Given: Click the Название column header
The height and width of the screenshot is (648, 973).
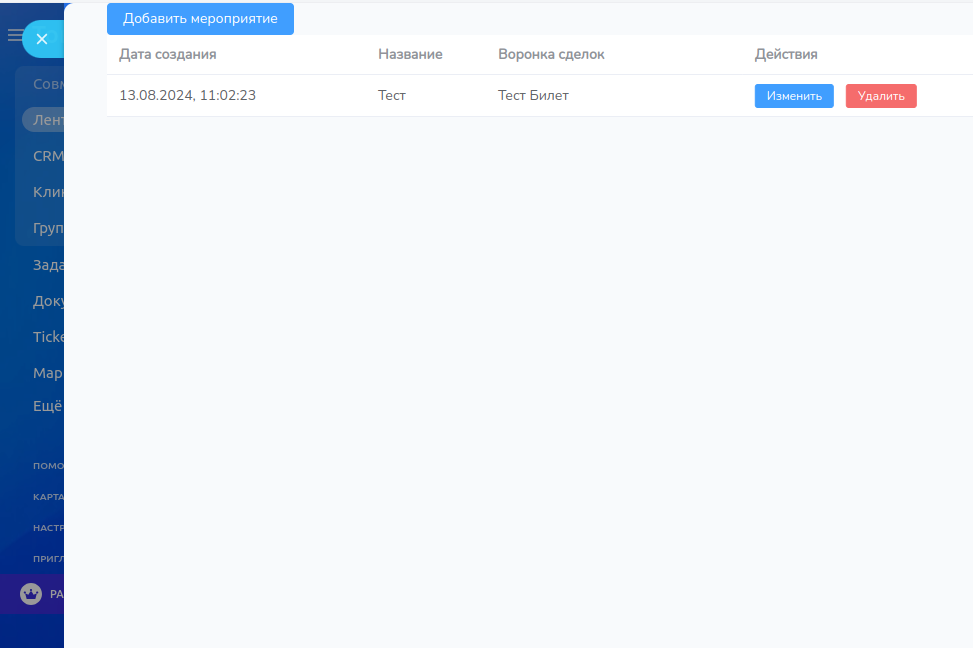Looking at the screenshot, I should (410, 55).
